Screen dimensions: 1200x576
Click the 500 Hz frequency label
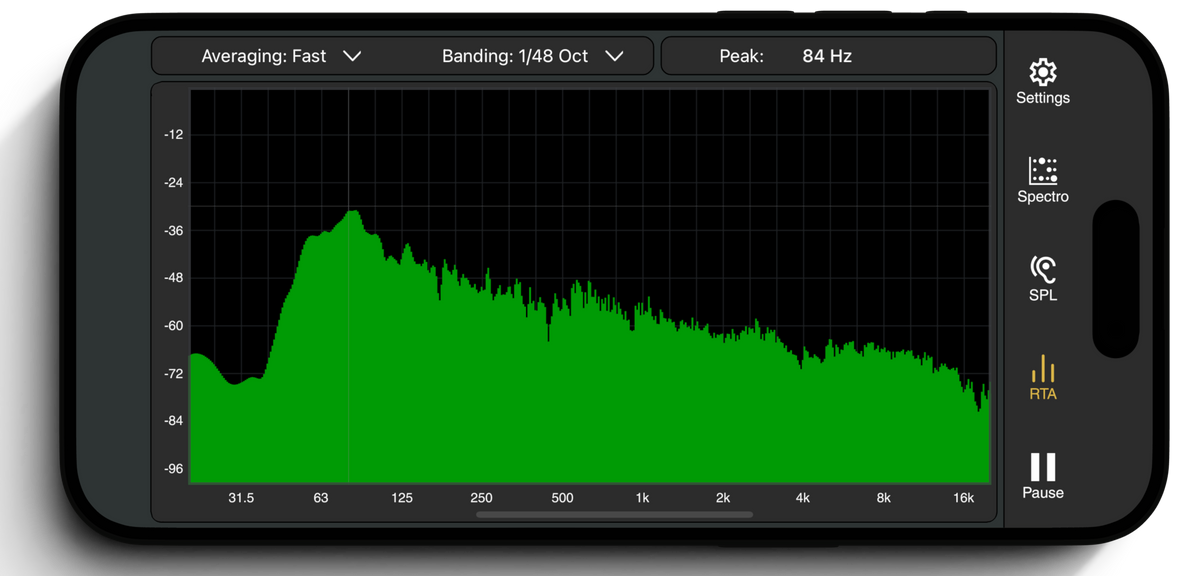click(x=563, y=498)
